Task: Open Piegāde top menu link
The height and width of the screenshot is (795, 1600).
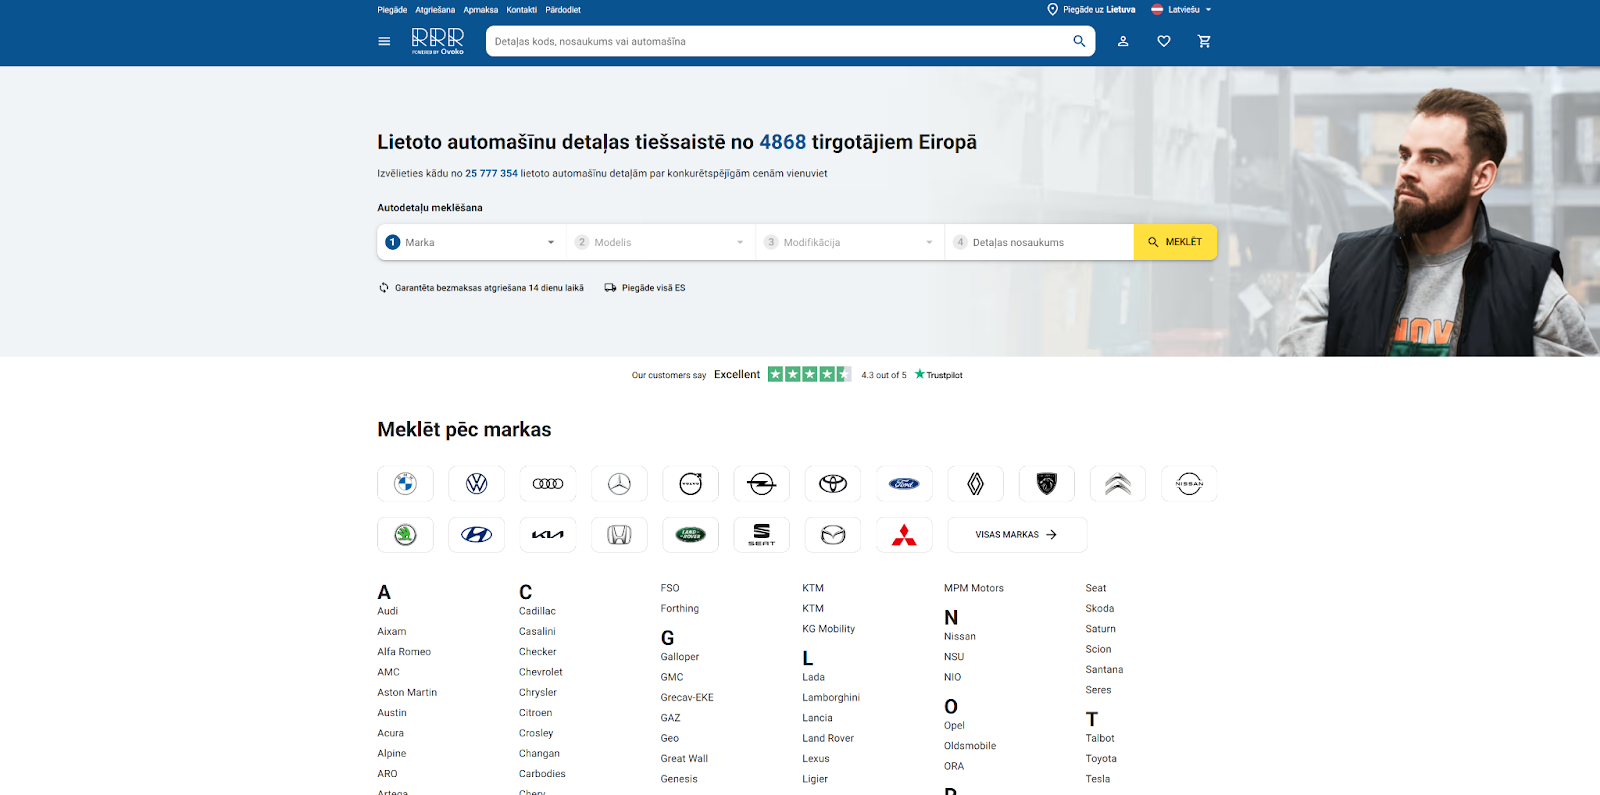Action: pyautogui.click(x=392, y=10)
